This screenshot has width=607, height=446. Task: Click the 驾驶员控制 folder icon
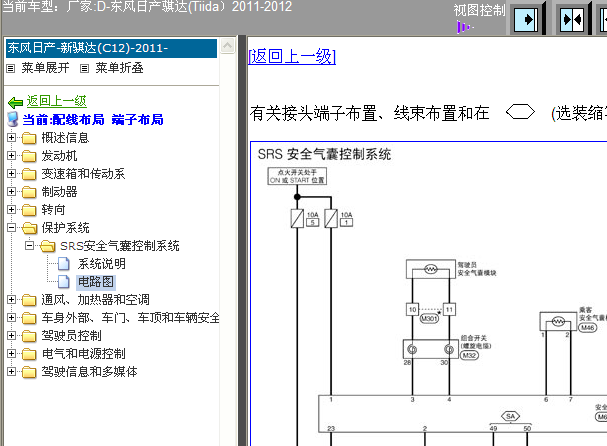coord(29,336)
